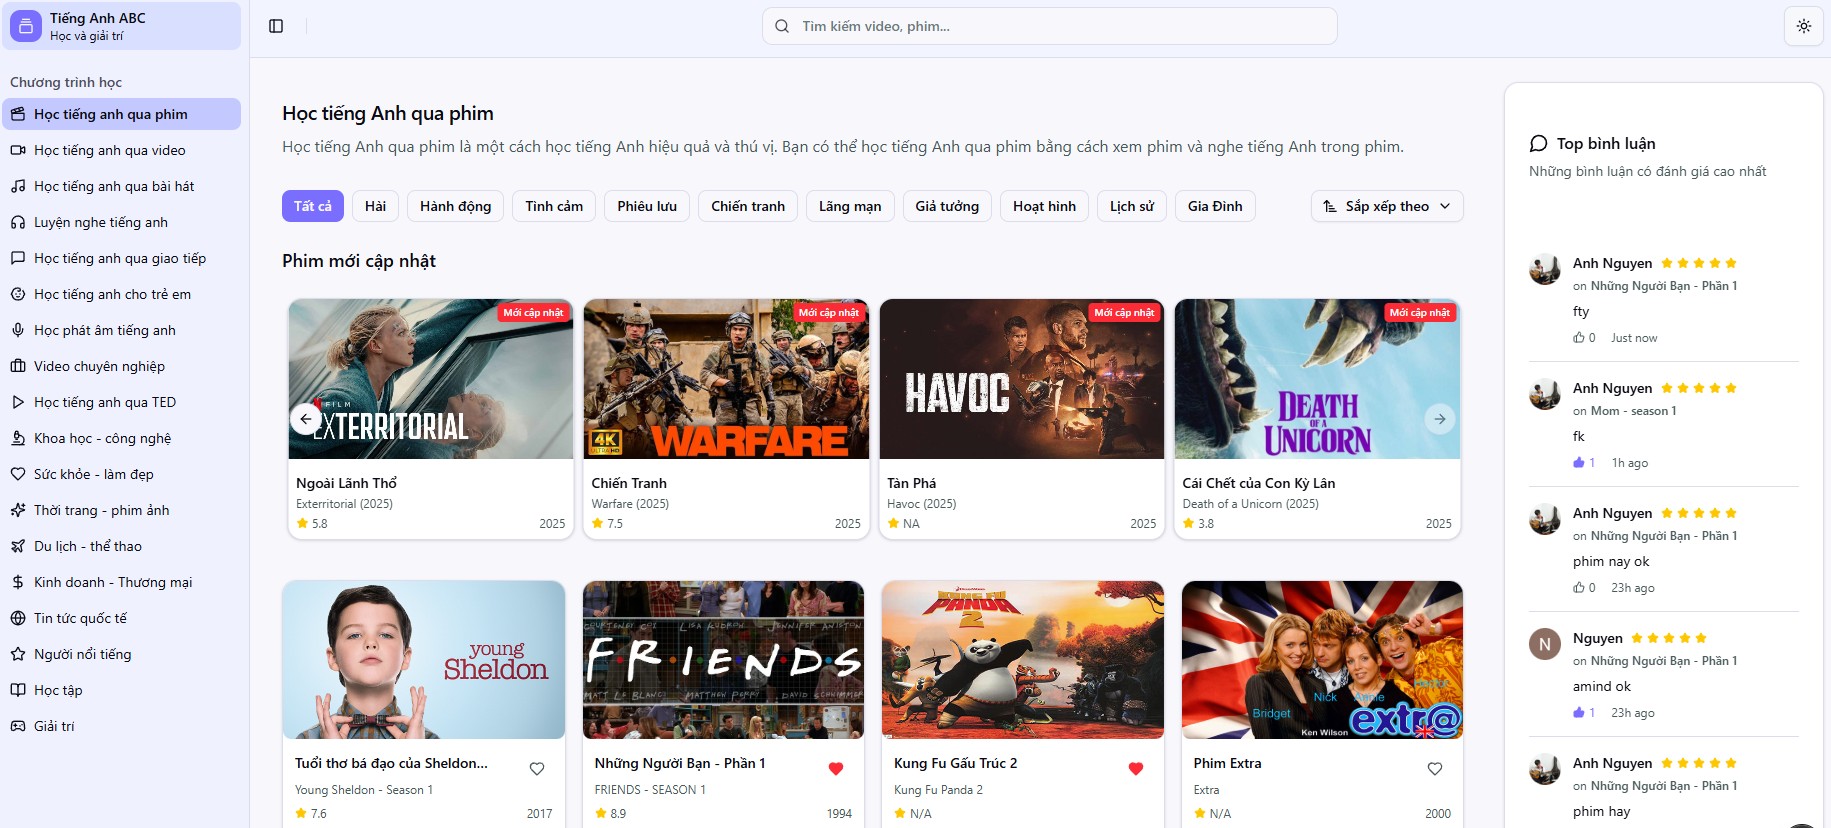
Task: Click heart icon for Sức khỏe - làm đẹp
Action: 18,474
